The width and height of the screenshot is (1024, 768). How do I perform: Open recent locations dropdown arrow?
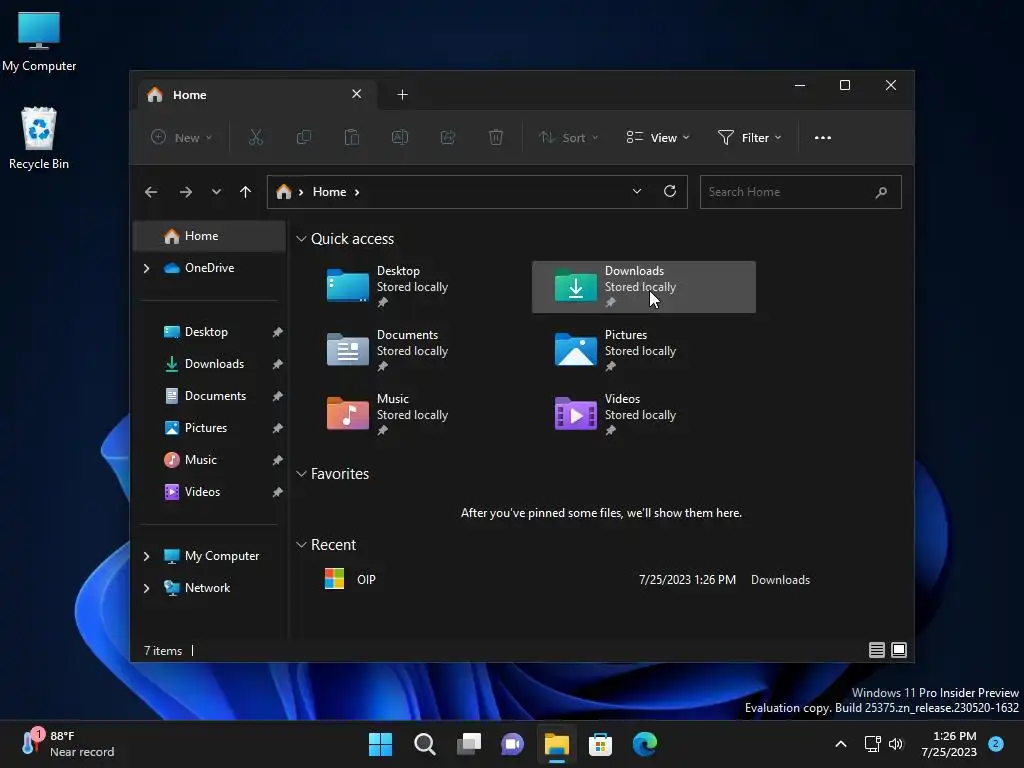216,192
